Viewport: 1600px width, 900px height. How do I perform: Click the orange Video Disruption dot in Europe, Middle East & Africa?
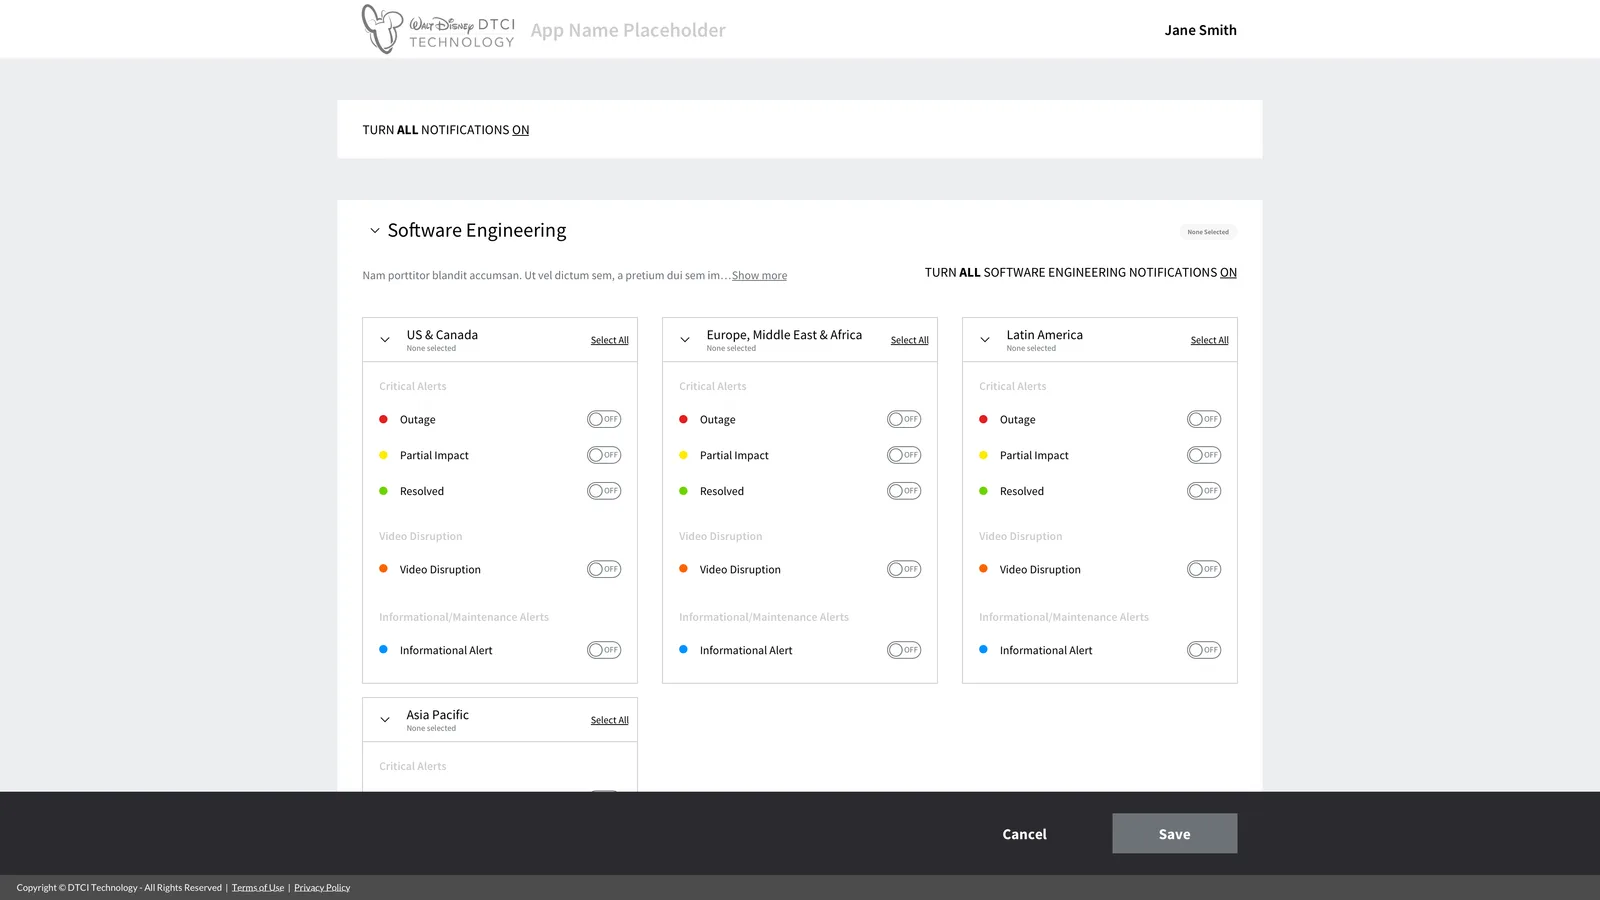[683, 569]
